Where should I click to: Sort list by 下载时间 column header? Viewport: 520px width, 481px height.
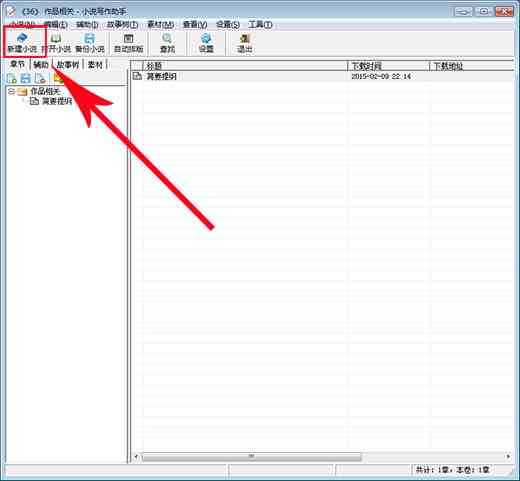tap(388, 66)
